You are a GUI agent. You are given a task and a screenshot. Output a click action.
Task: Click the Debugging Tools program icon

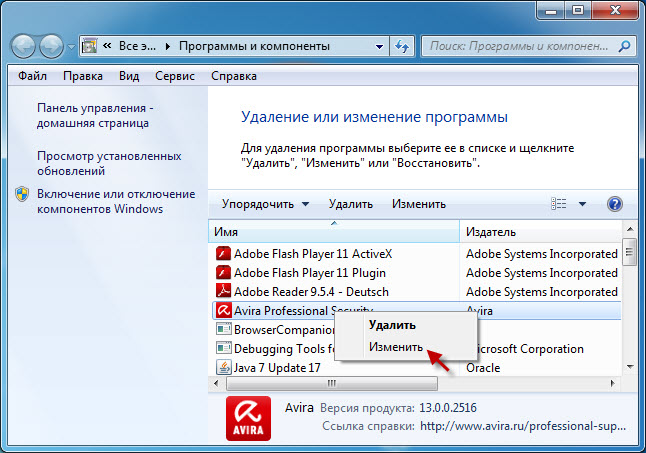[x=223, y=348]
